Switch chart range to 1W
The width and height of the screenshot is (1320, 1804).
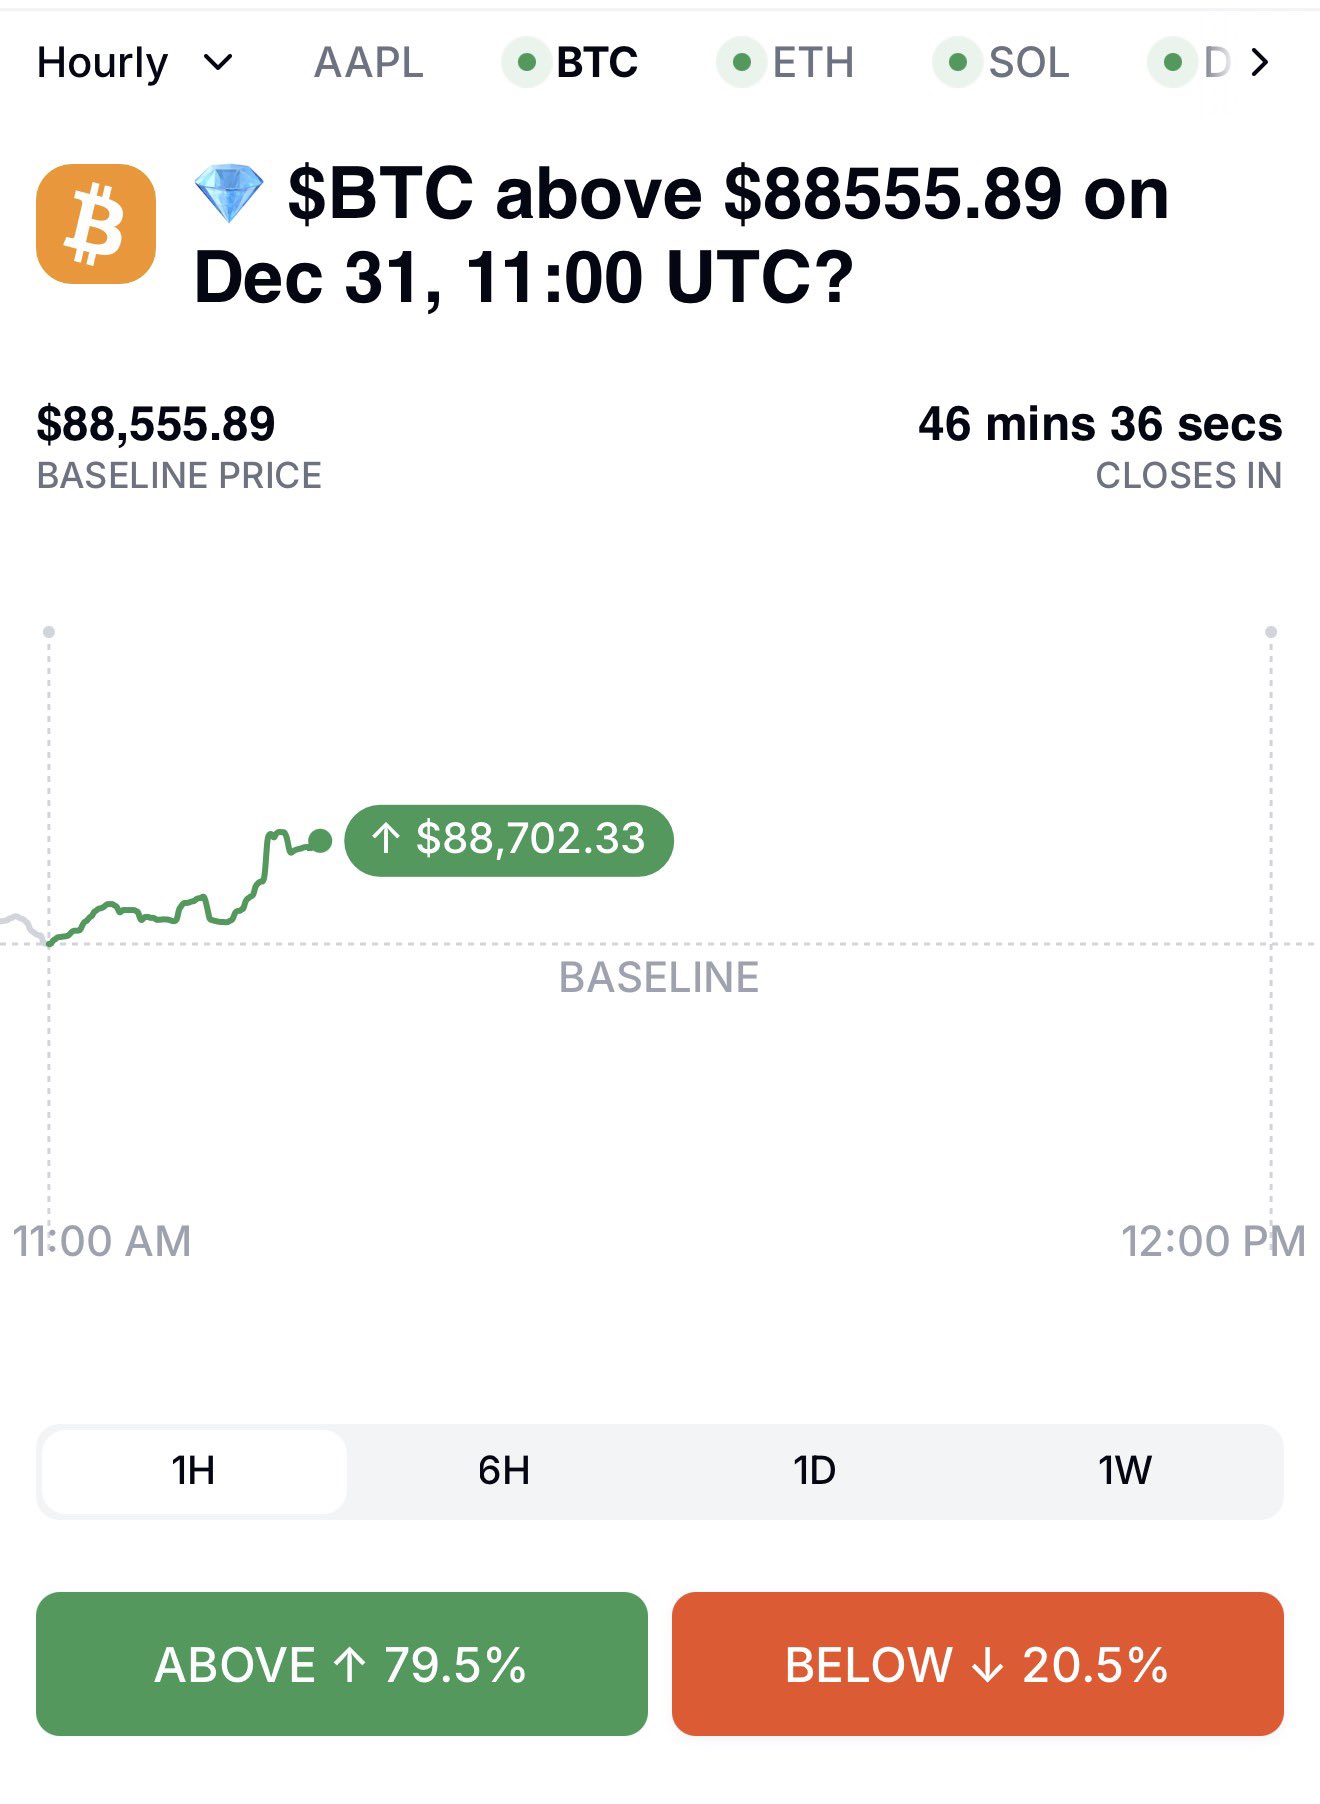pos(1125,1471)
